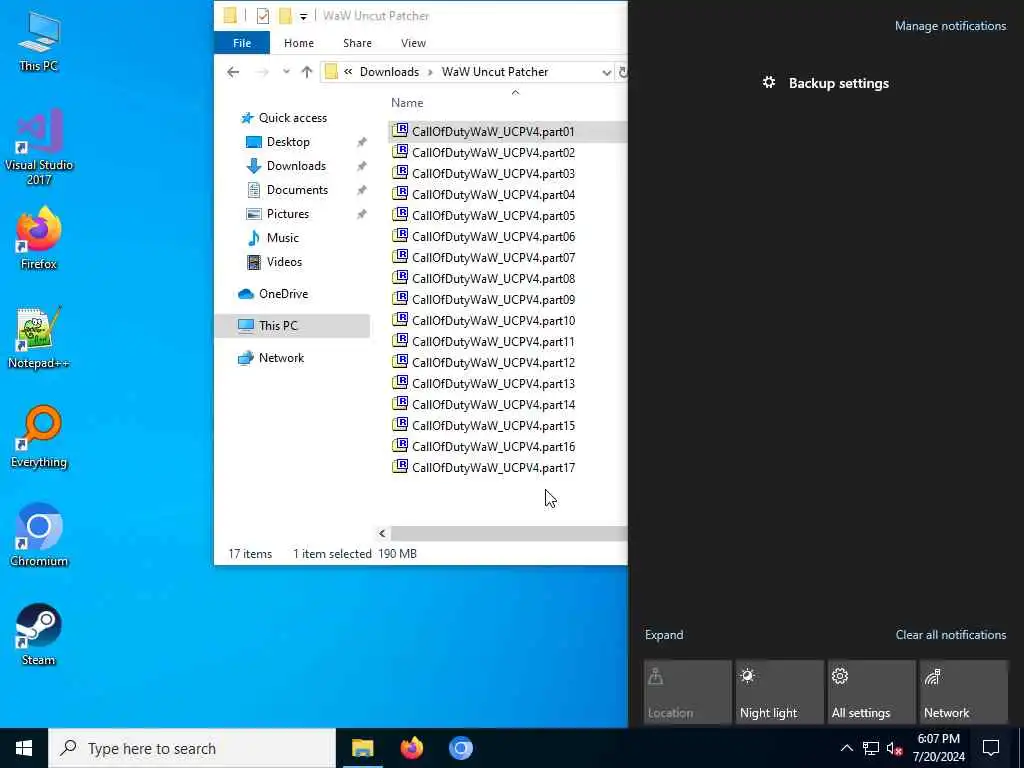Image resolution: width=1024 pixels, height=768 pixels.
Task: Open File Explorer in the taskbar
Action: pyautogui.click(x=362, y=748)
